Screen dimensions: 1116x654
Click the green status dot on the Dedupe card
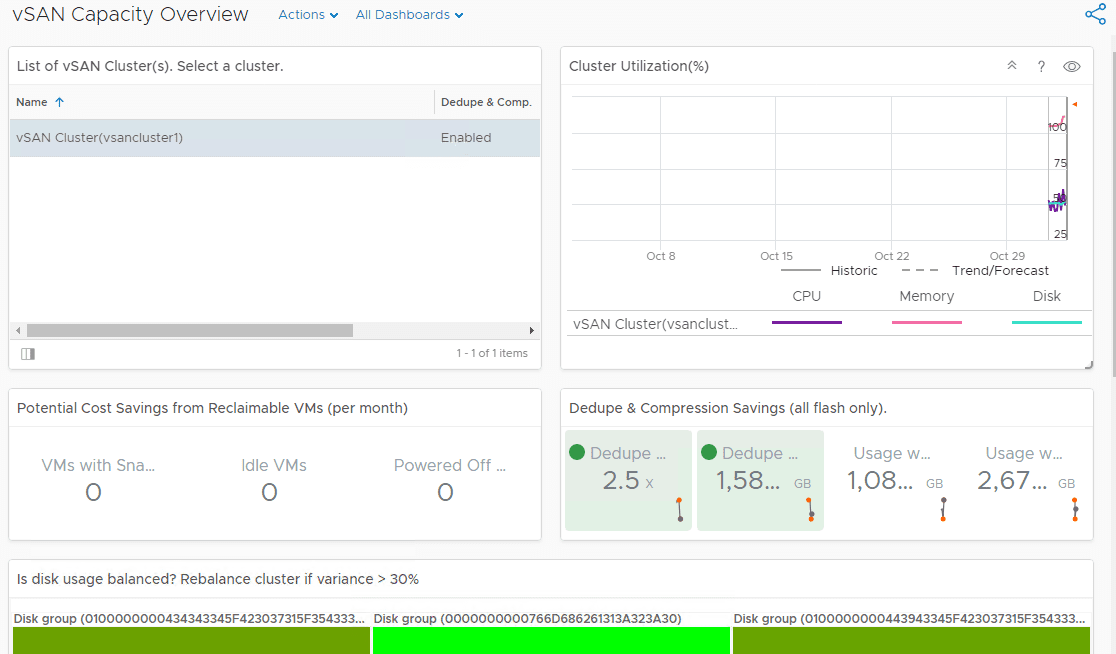click(578, 452)
